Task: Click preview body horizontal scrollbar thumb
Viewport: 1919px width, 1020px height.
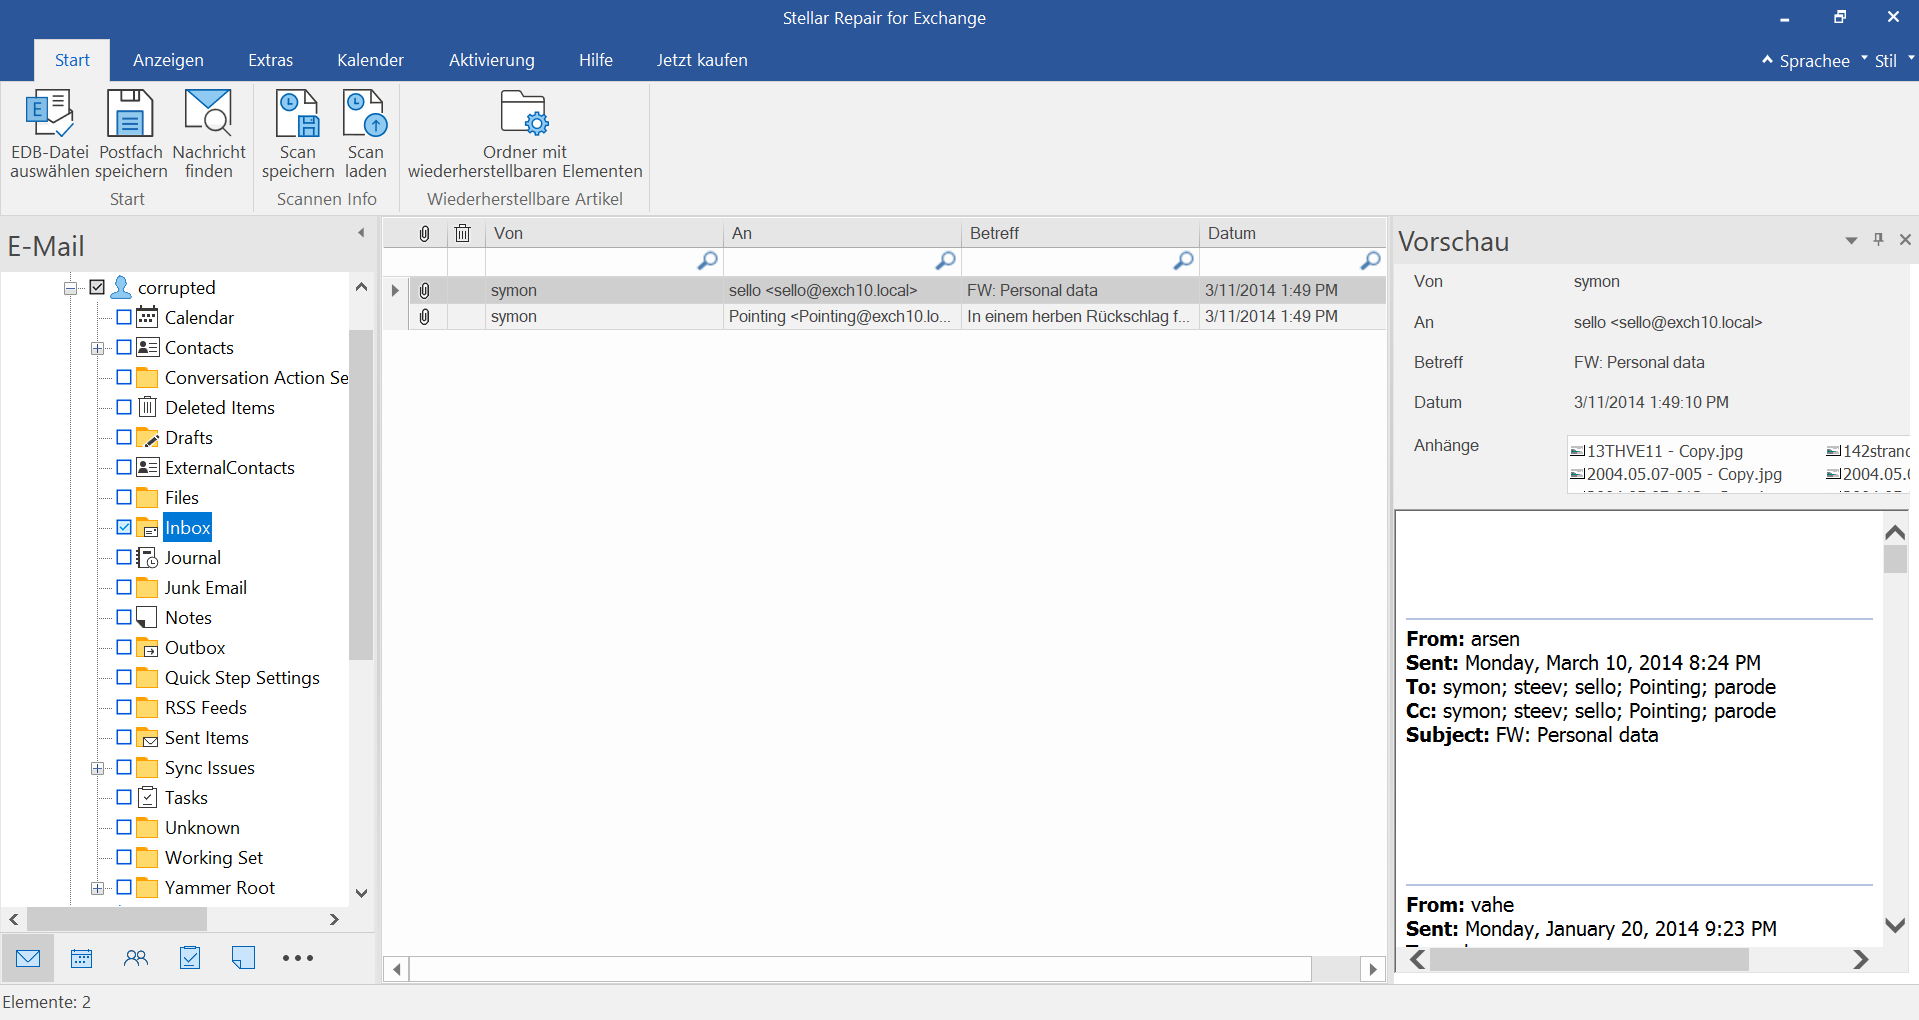Action: [1589, 959]
